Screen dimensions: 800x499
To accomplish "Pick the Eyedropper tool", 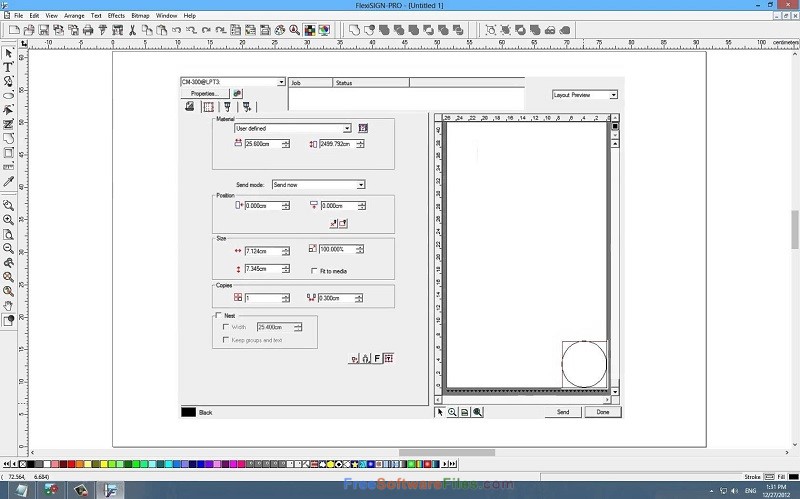I will click(x=8, y=182).
